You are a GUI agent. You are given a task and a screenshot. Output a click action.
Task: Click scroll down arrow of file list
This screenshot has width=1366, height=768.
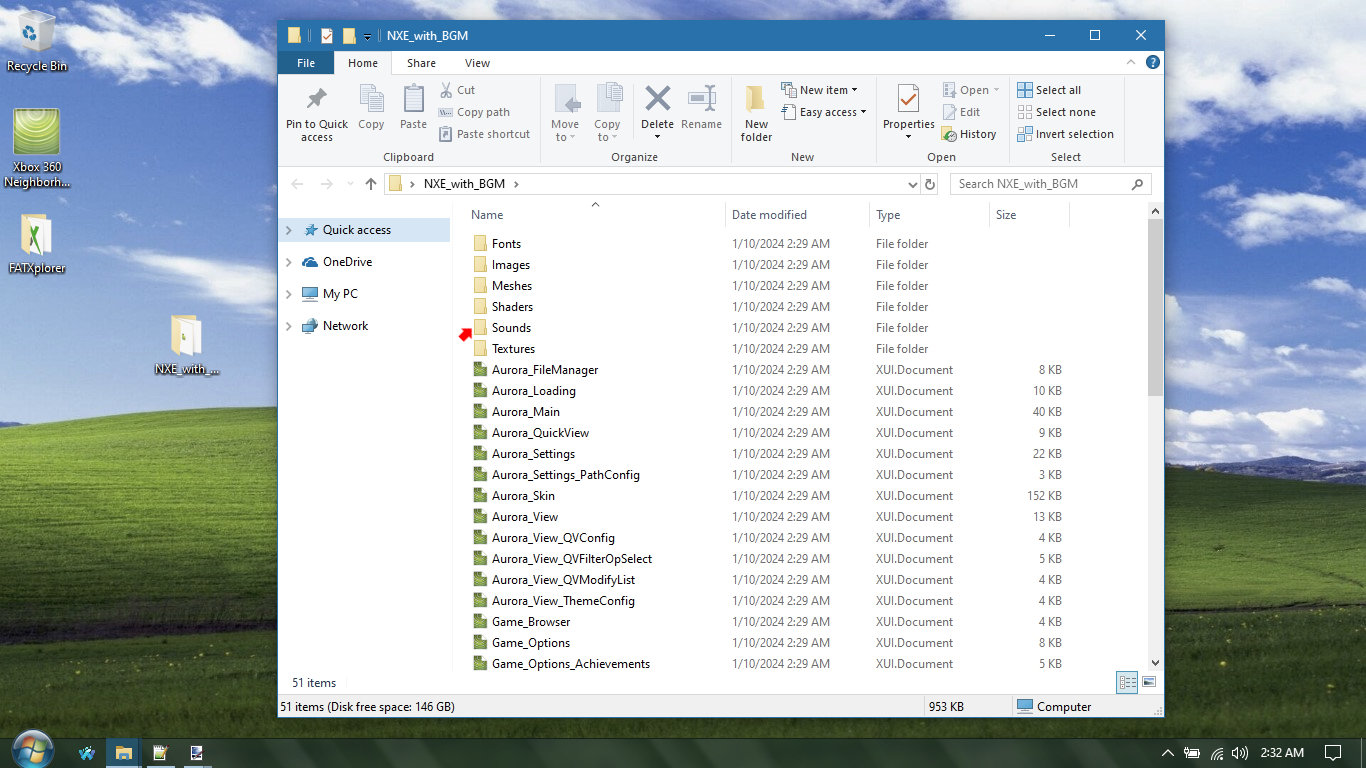tap(1155, 663)
